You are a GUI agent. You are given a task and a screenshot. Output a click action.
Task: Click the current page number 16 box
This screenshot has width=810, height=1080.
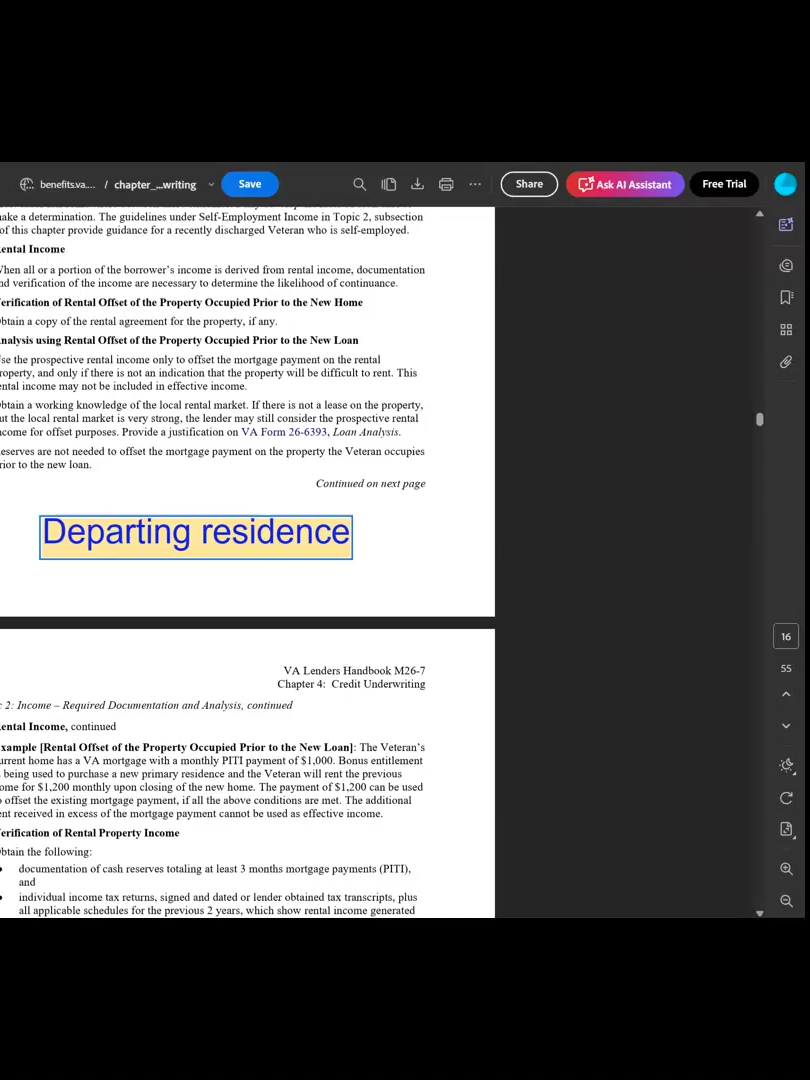[x=786, y=636]
